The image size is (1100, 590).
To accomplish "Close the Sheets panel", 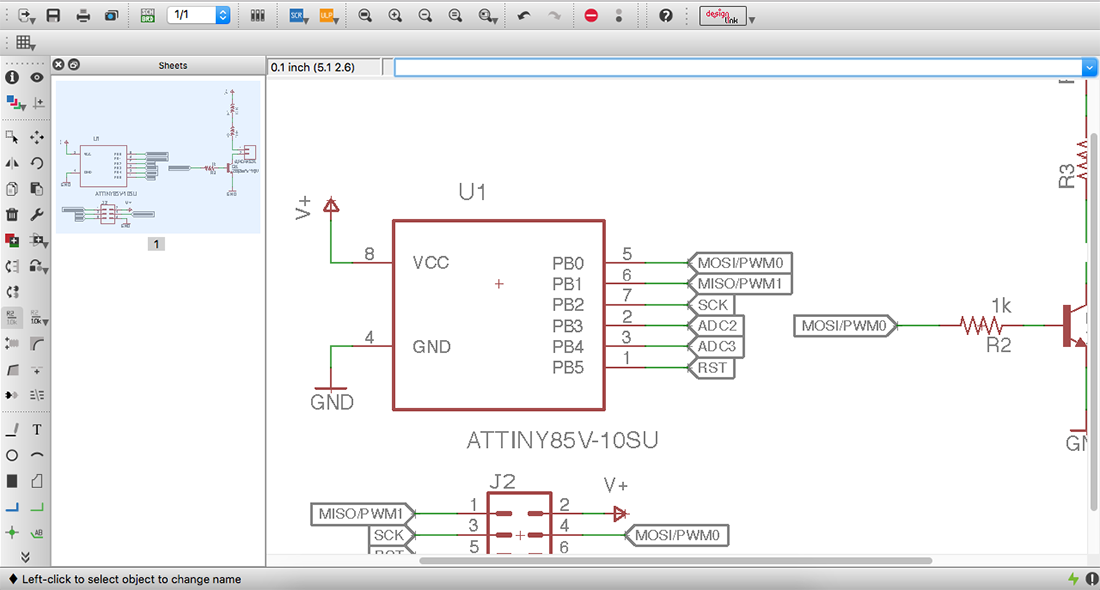I will click(x=59, y=65).
